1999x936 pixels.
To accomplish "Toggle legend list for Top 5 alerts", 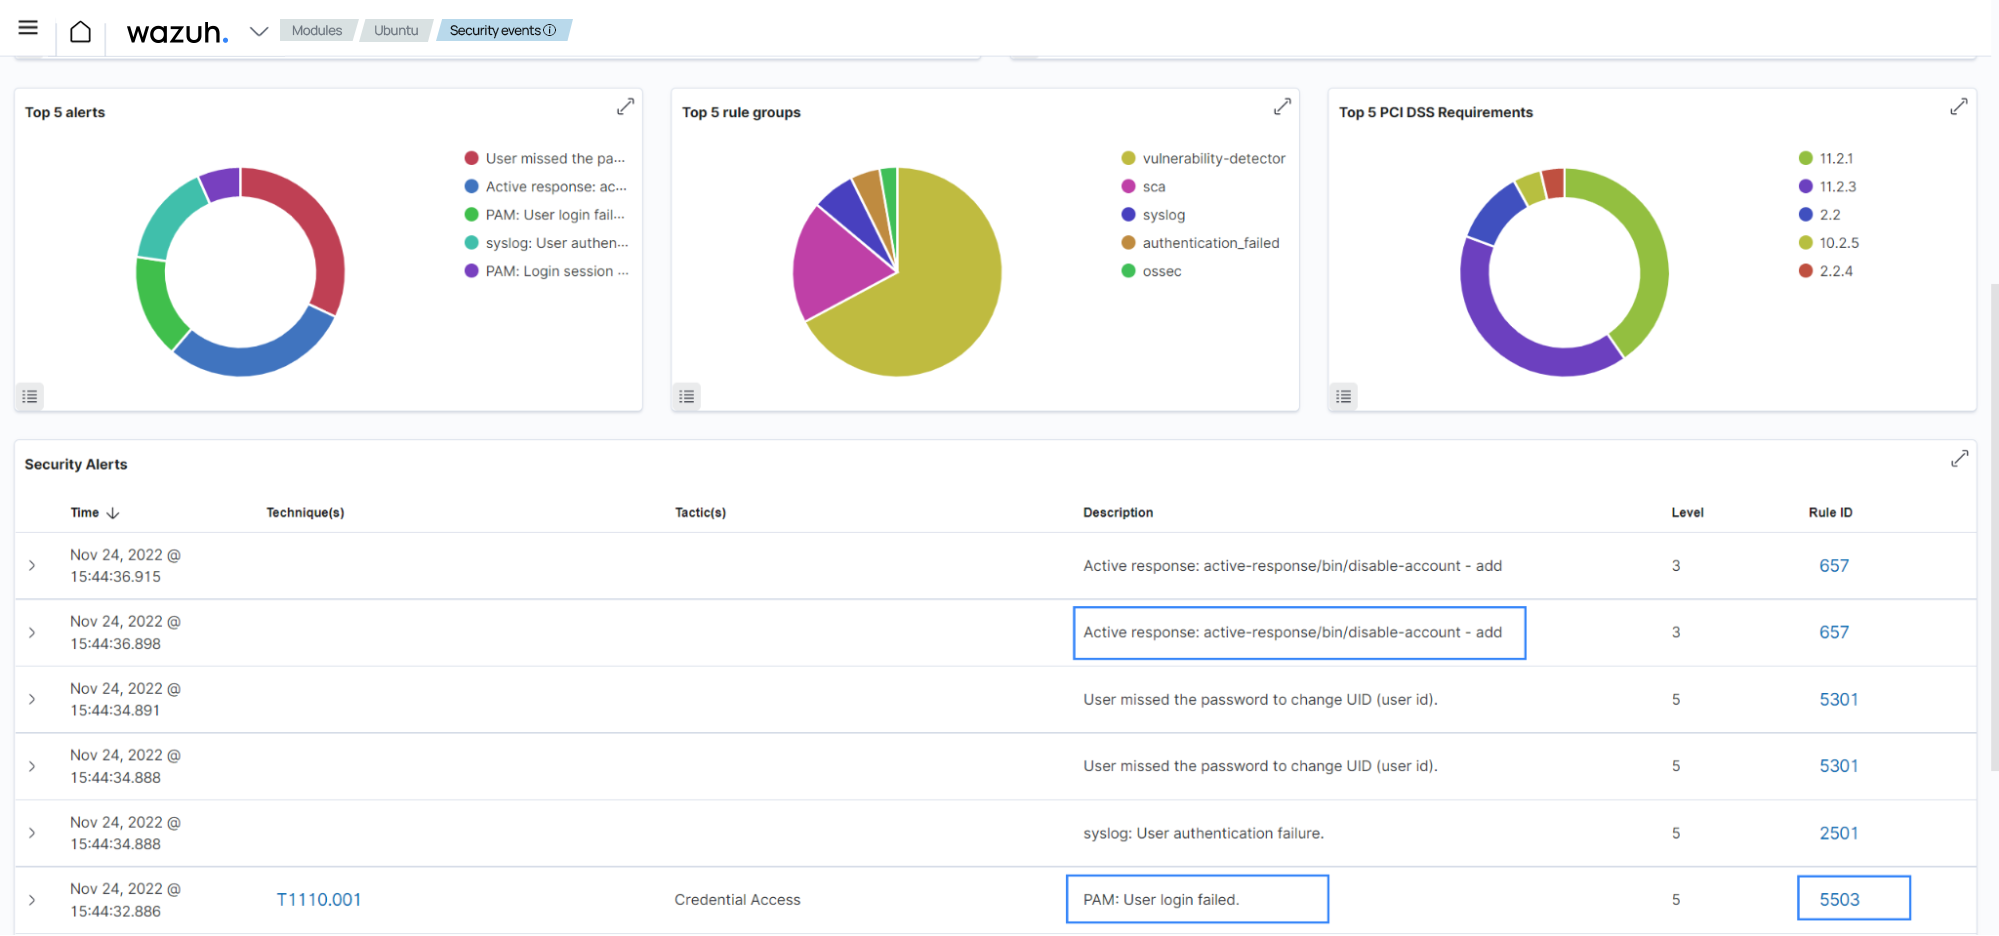I will 30,397.
